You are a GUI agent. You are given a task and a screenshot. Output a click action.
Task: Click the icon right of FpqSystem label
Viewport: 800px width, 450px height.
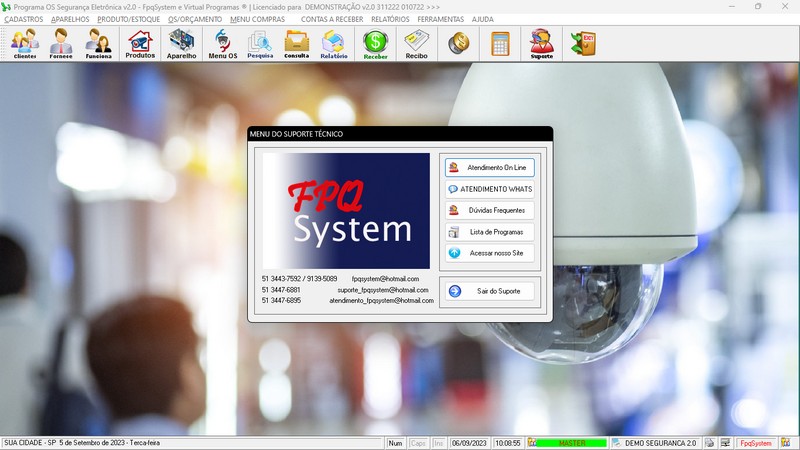click(x=786, y=443)
